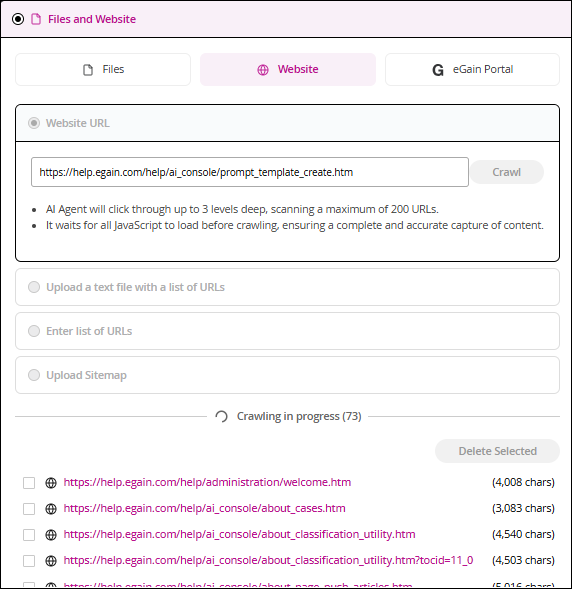Click the note about waiting for JavaScript to load
The image size is (572, 589).
[x=295, y=225]
